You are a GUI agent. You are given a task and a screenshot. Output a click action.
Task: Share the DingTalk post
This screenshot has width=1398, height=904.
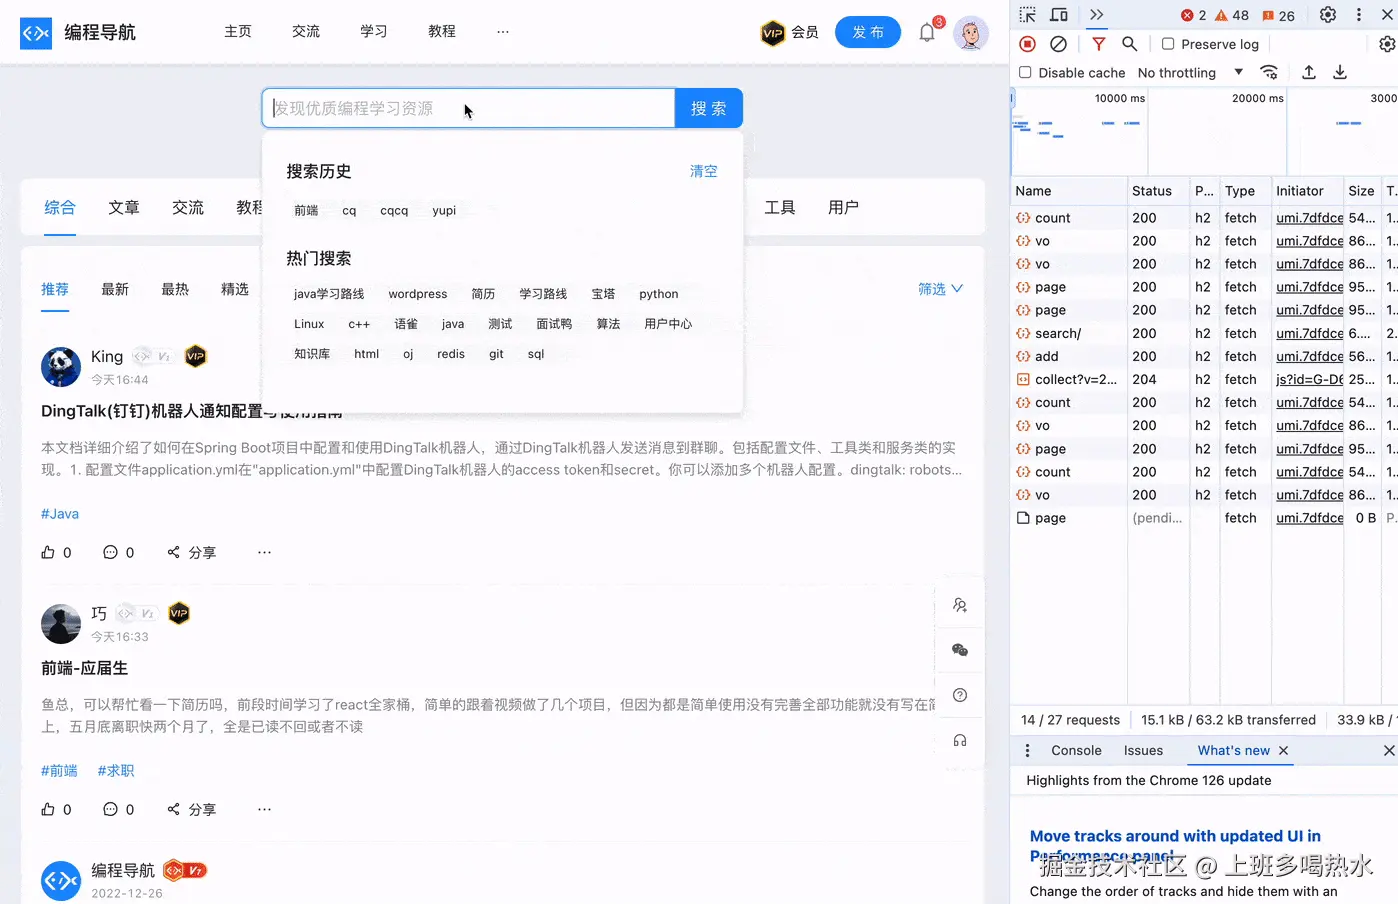[x=191, y=552]
